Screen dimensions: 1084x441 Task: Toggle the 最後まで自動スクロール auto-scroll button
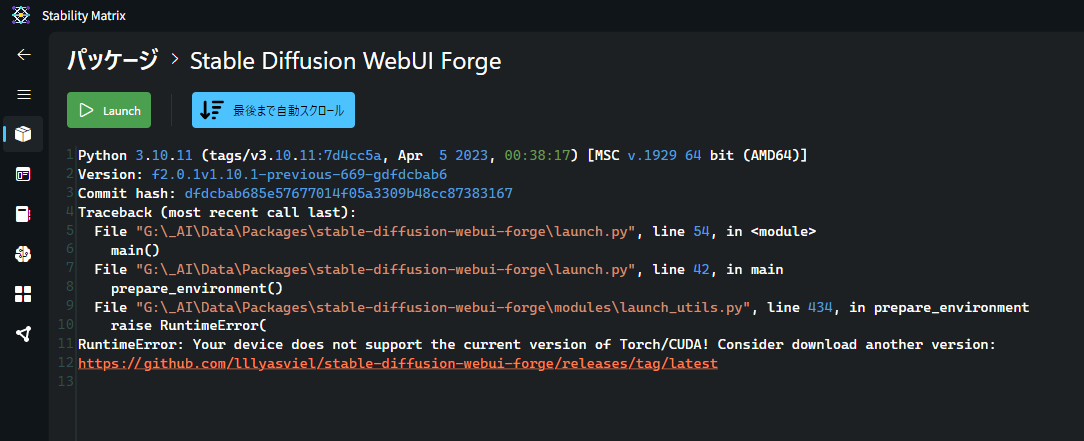273,110
